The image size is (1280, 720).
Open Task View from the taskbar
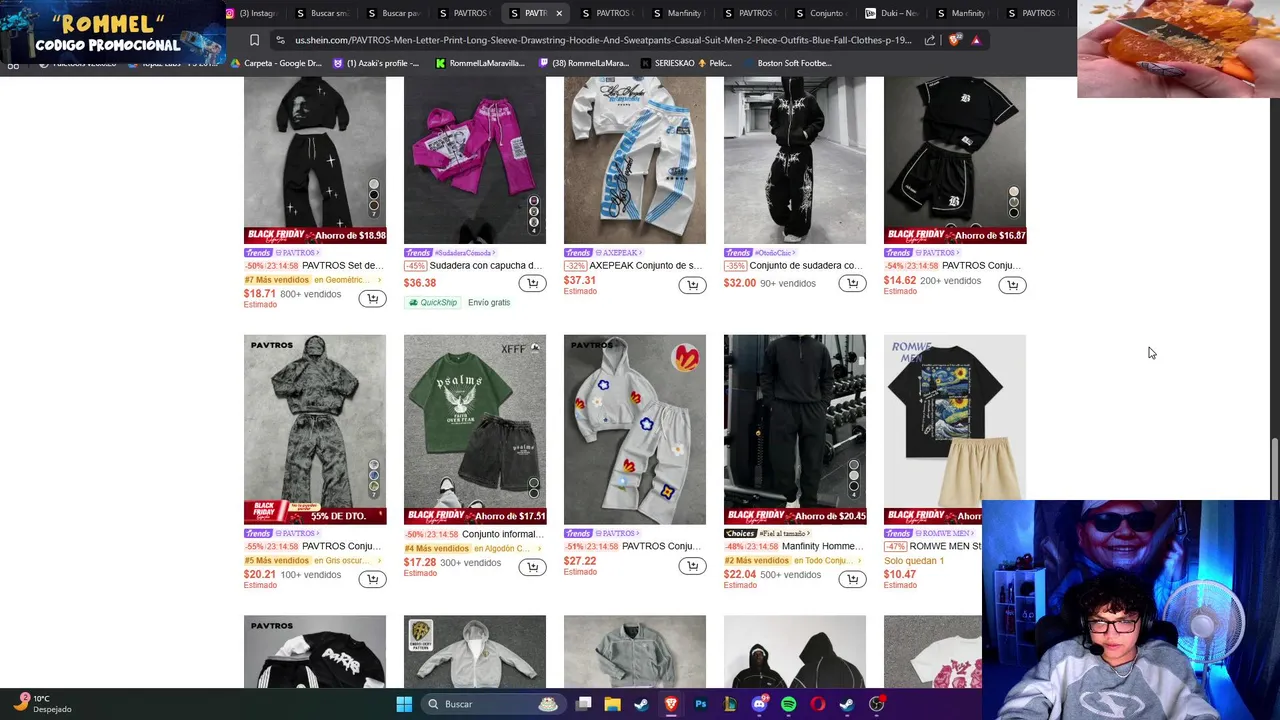[x=584, y=704]
